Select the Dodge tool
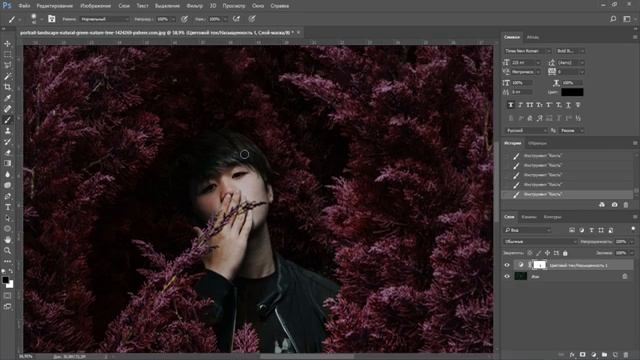 point(7,185)
